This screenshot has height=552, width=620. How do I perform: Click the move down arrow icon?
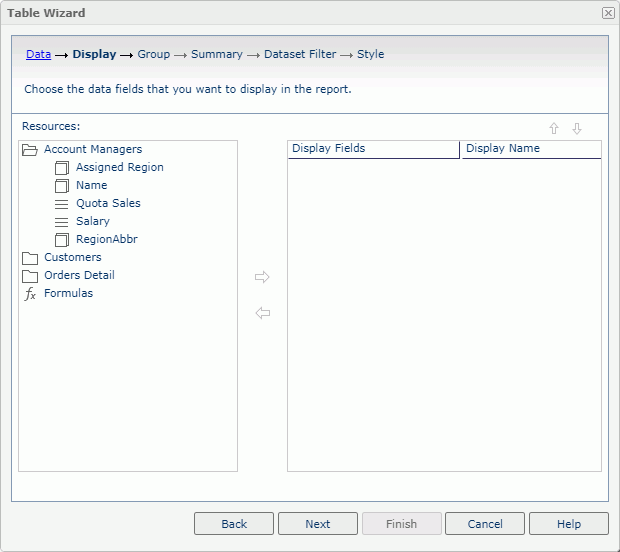576,128
